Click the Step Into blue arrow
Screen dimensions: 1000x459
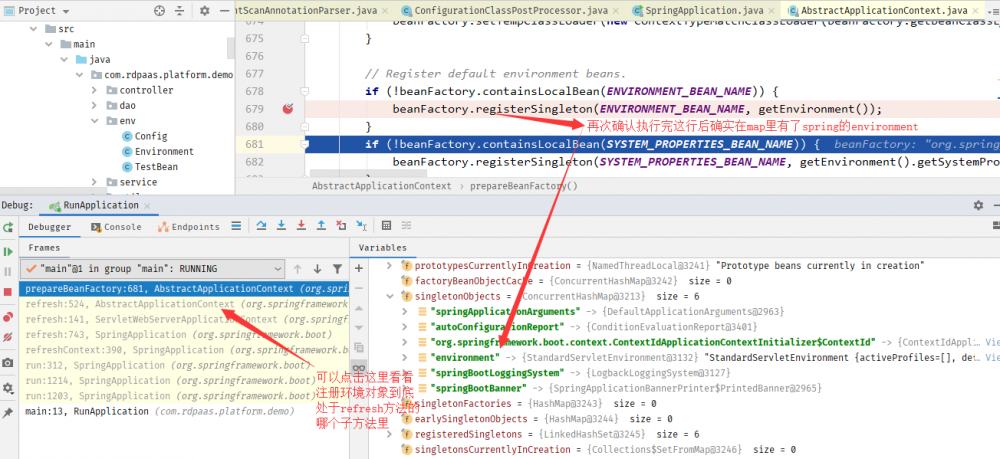tap(281, 226)
